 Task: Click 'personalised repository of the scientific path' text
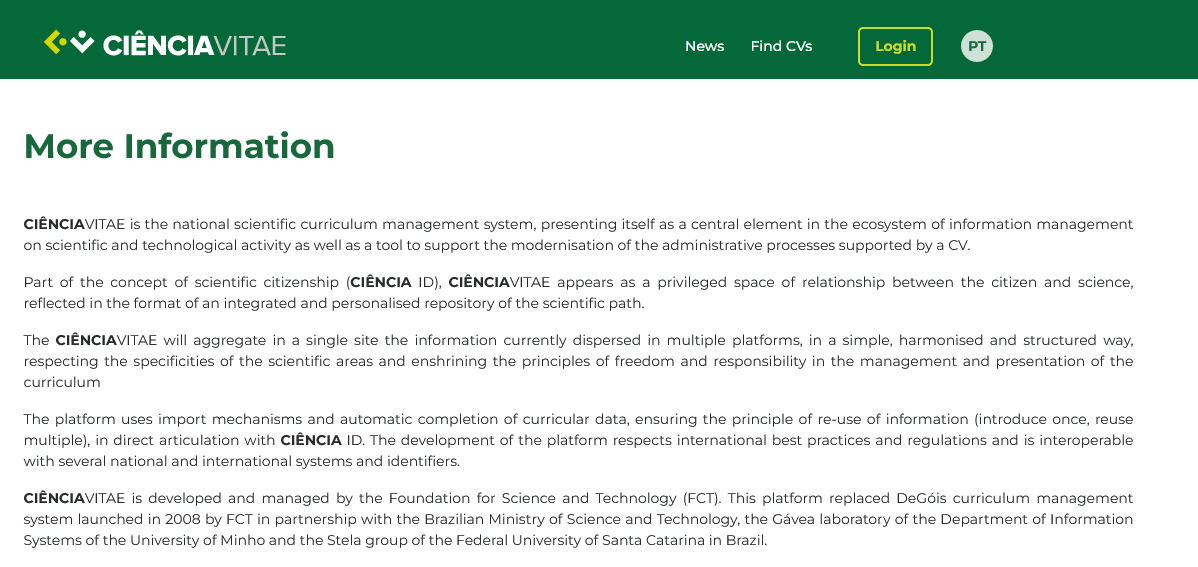point(487,303)
